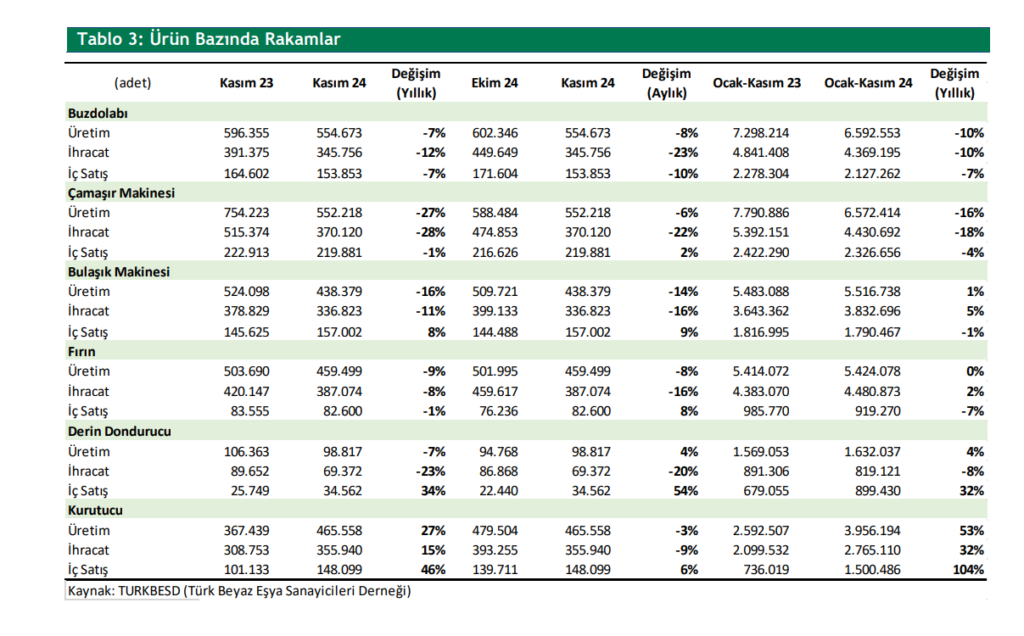The height and width of the screenshot is (636, 1024).
Task: Click the 104% change value for Kurutucu
Action: [968, 570]
